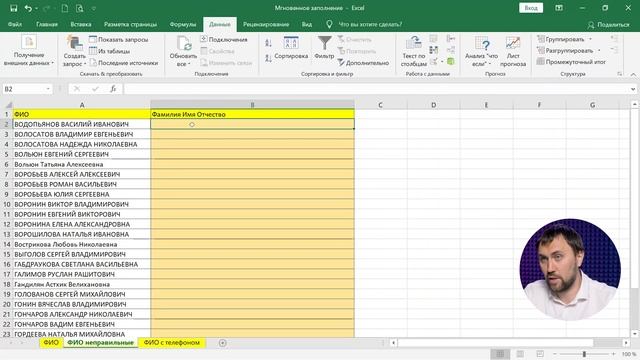The height and width of the screenshot is (360, 640).
Task: Select header cell 'Фамилия Имя Отчество'
Action: pos(252,115)
